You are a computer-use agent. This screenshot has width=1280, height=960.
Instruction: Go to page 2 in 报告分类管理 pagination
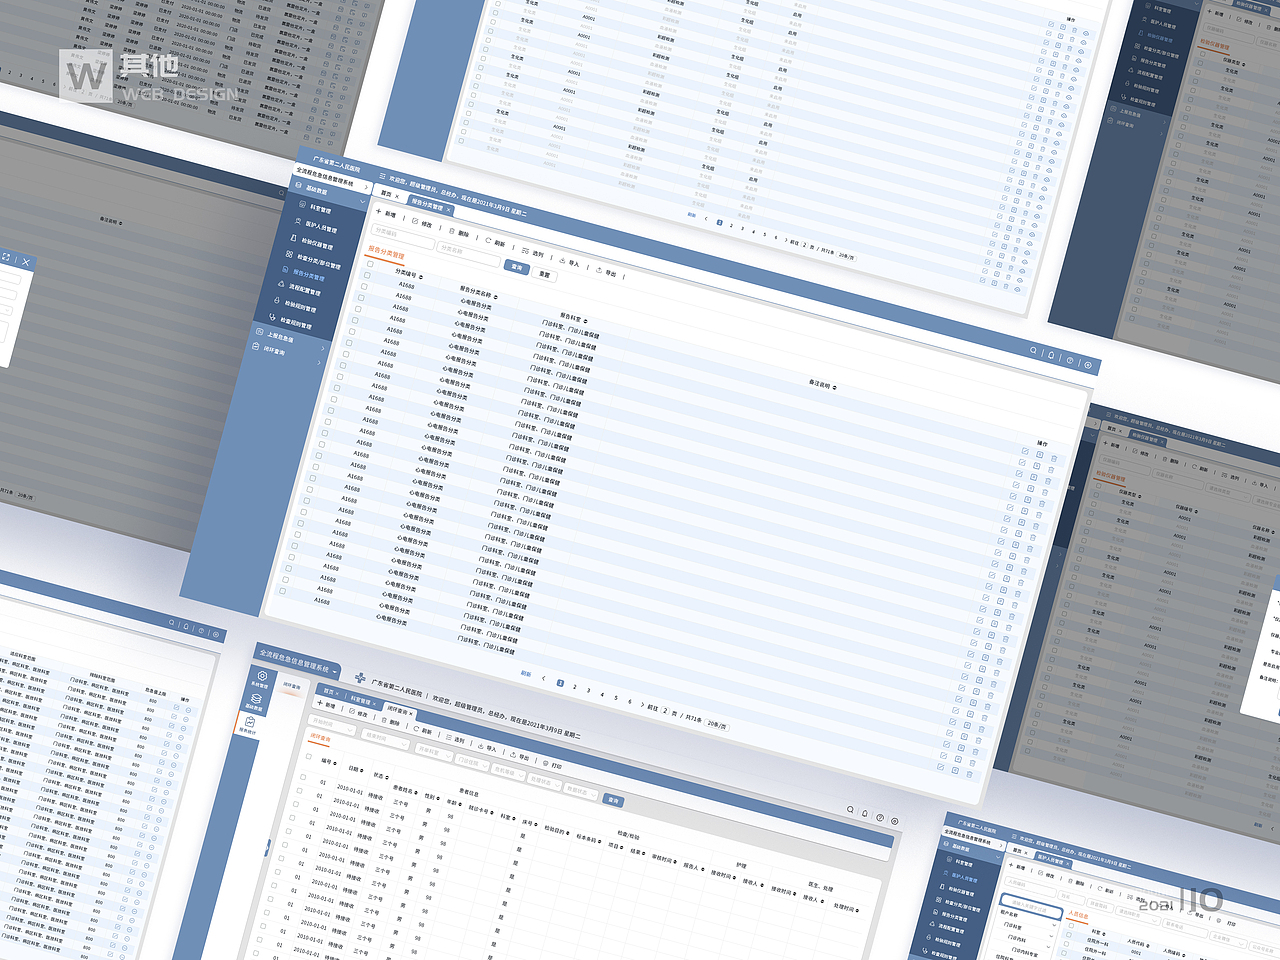pyautogui.click(x=573, y=686)
